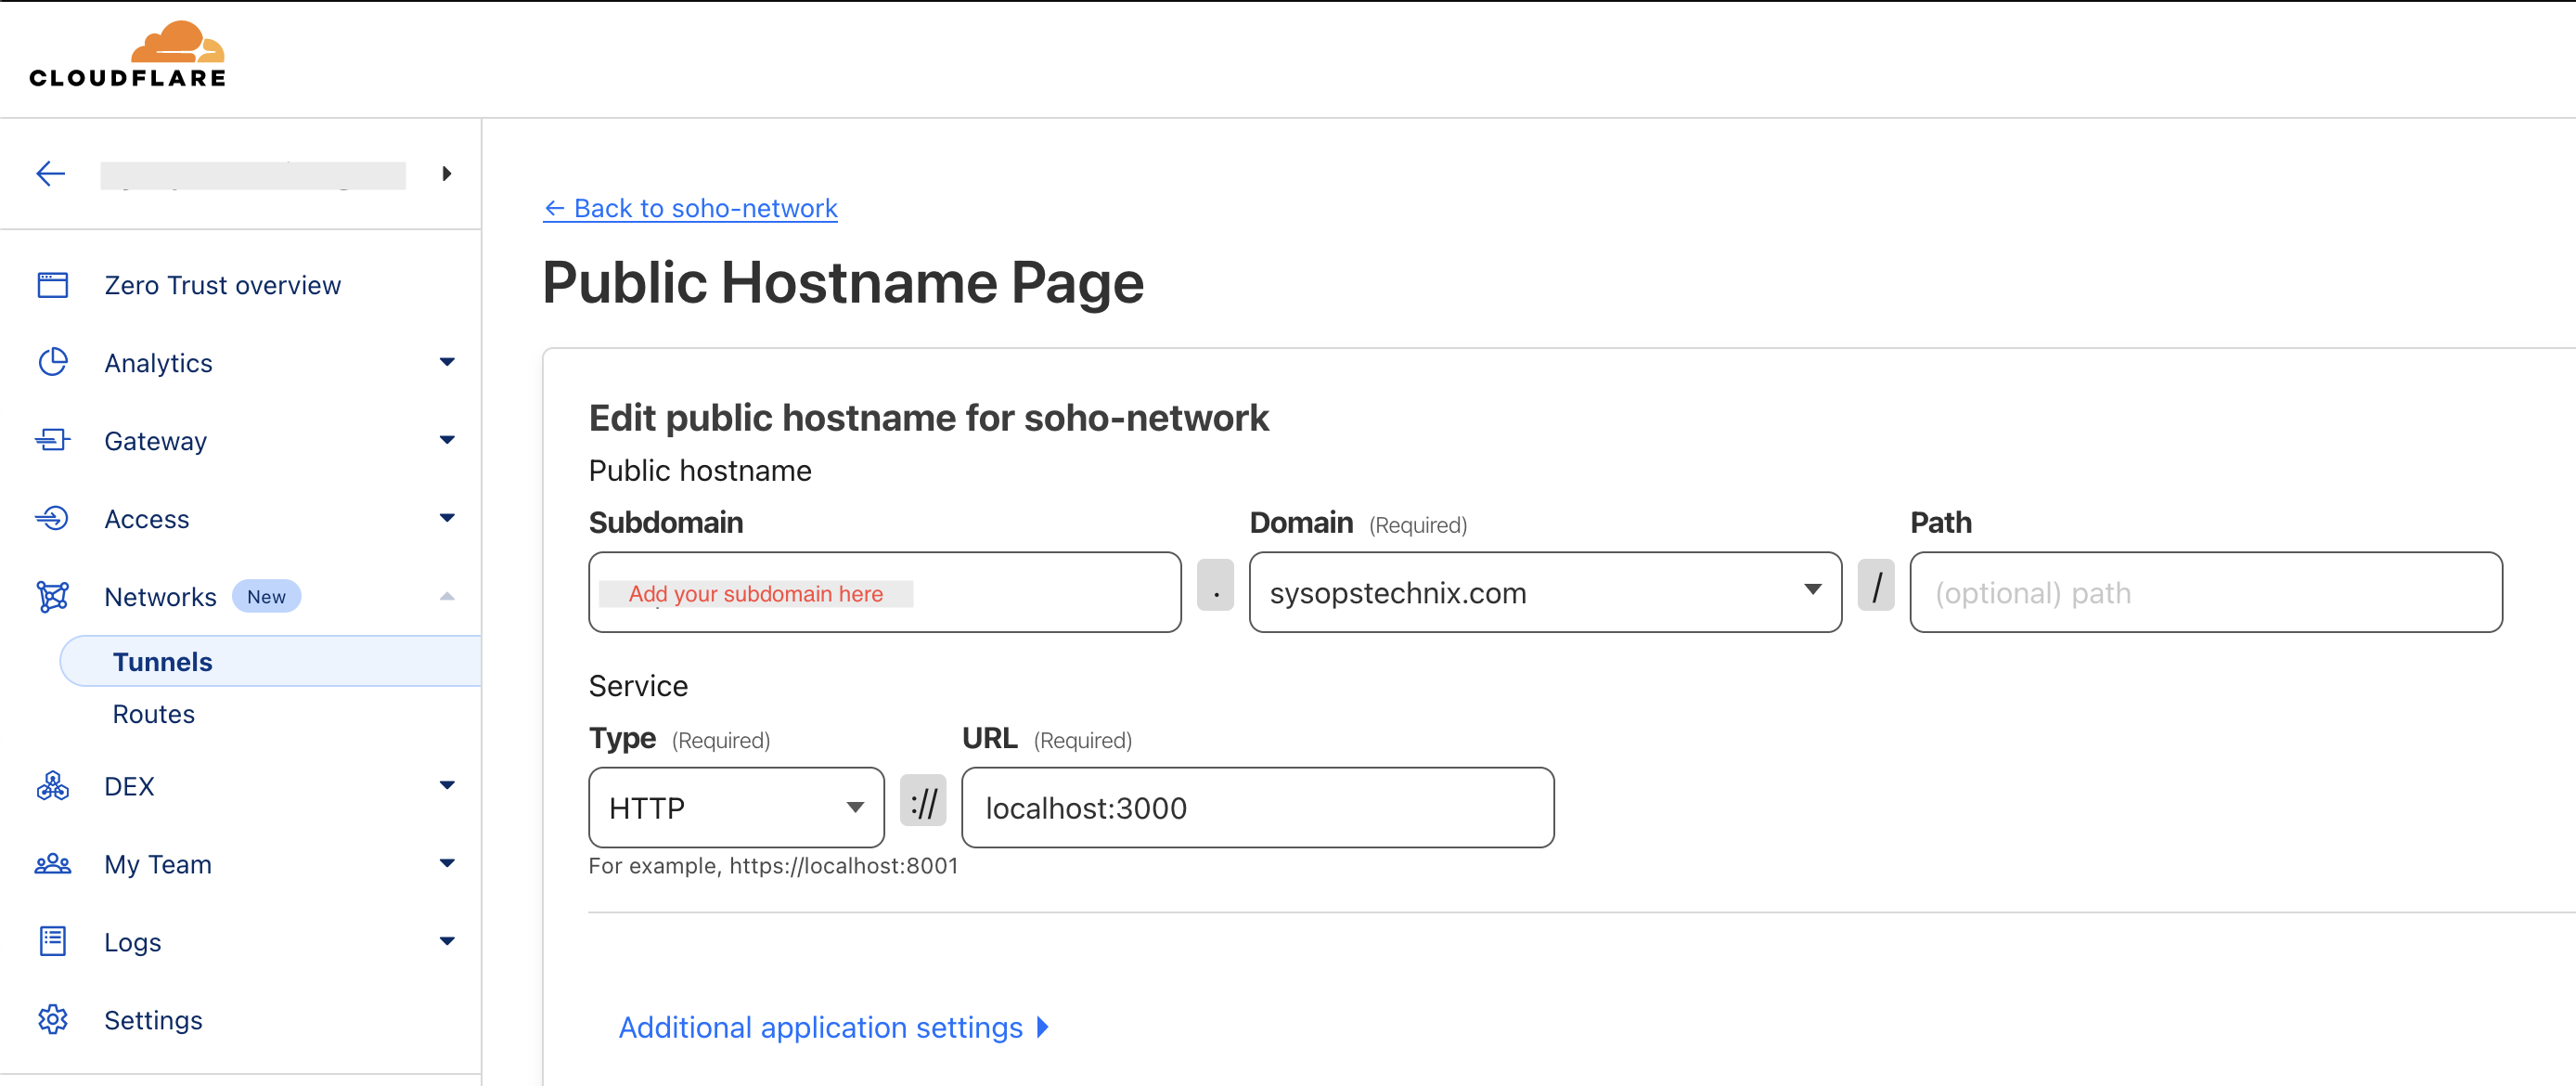Click the My Team people icon
This screenshot has height=1086, width=2576.
pos(53,864)
